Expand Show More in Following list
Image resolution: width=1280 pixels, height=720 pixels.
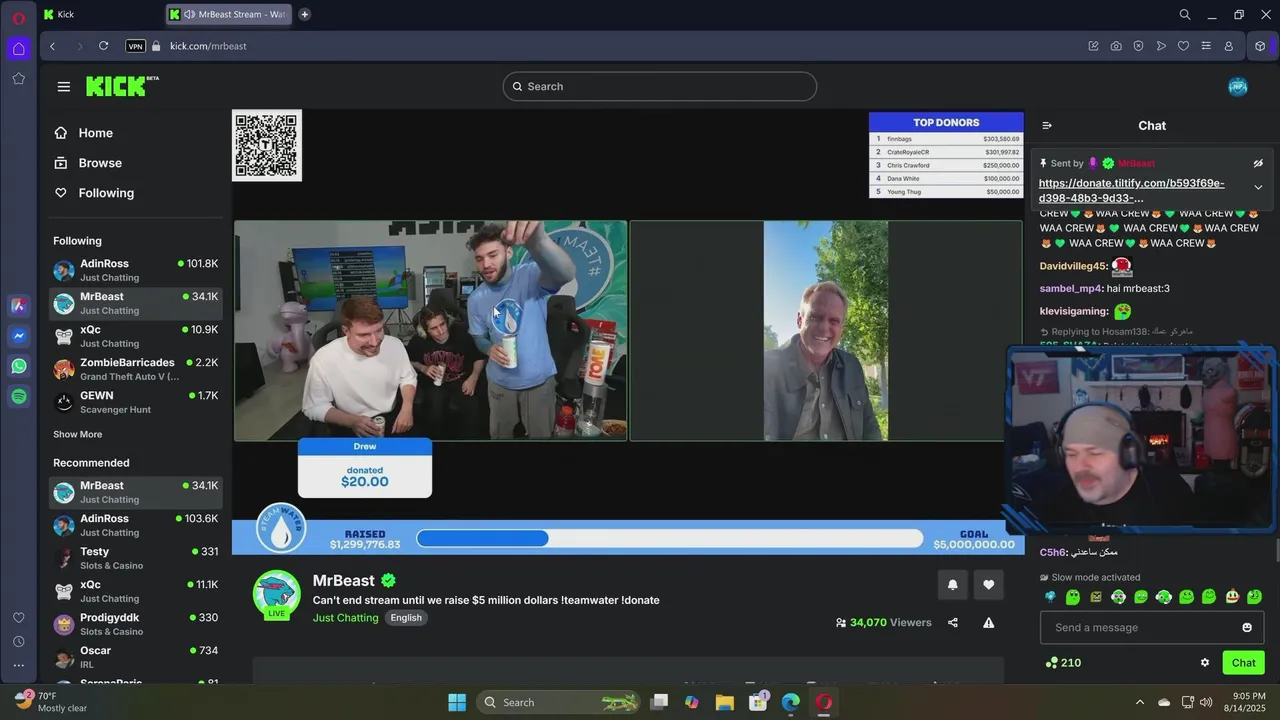78,434
